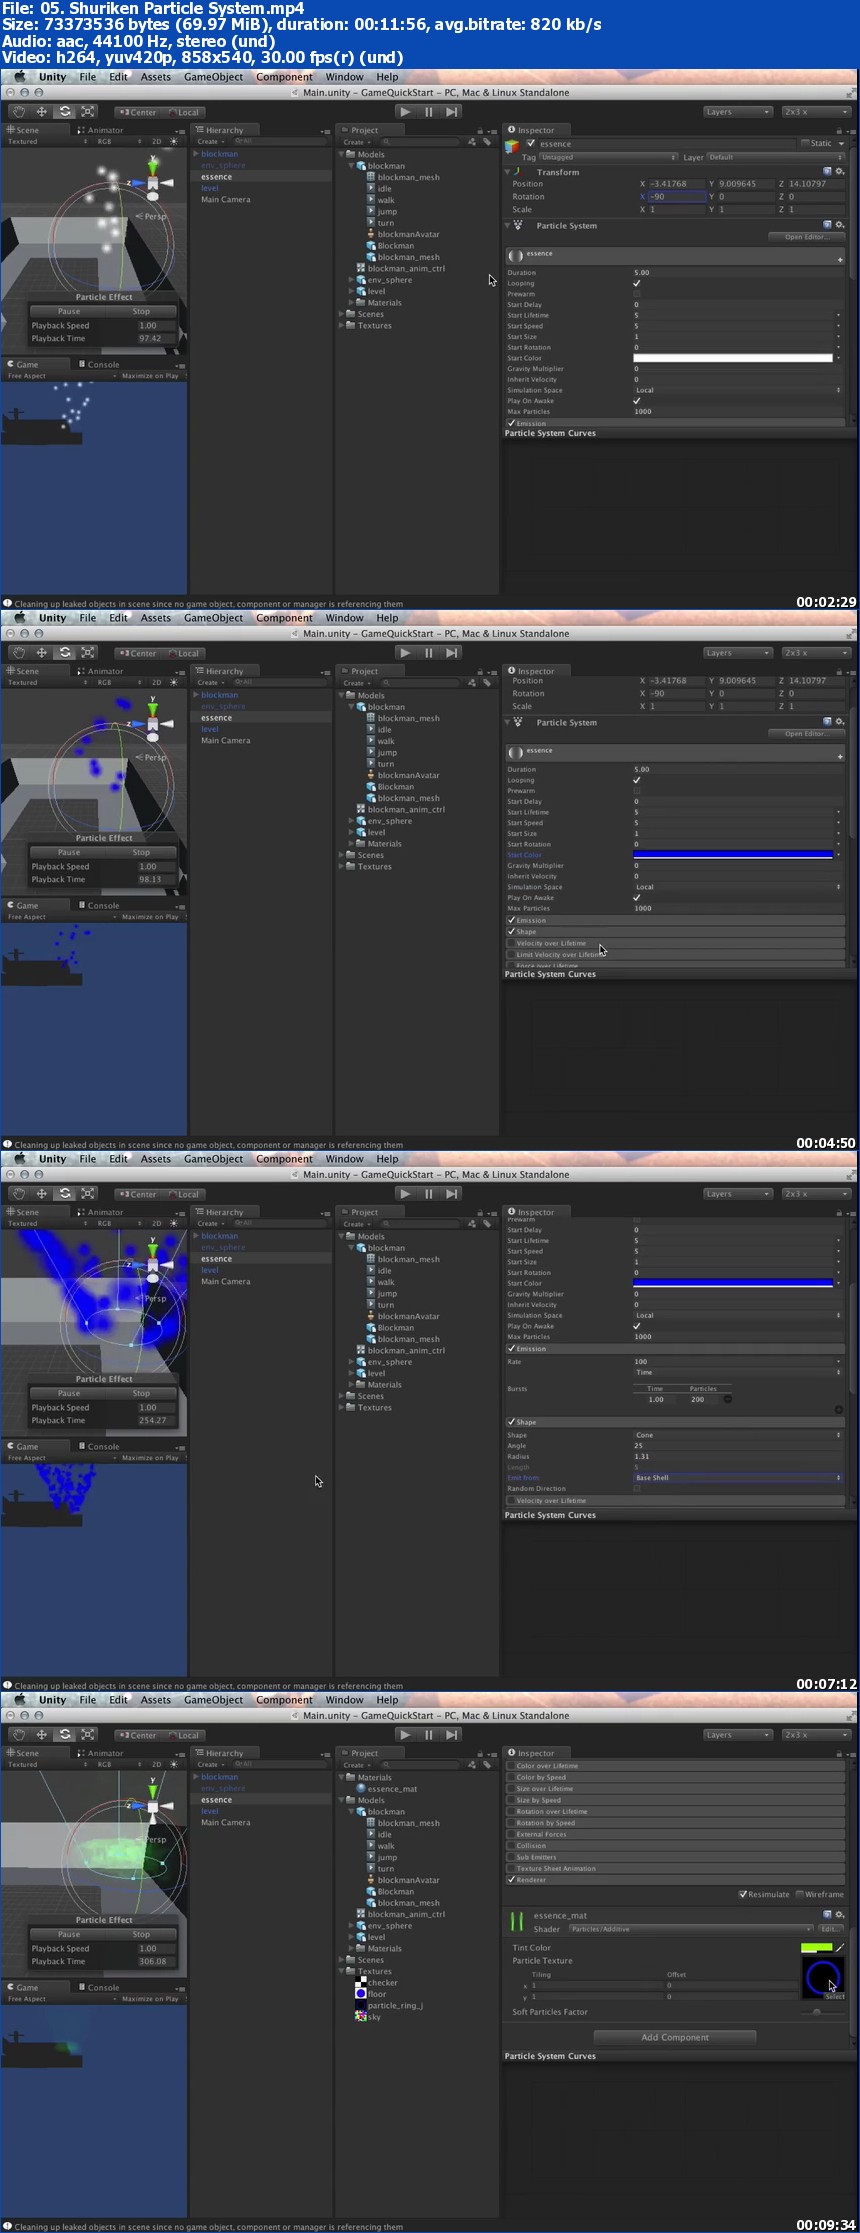Open the Shader dropdown showing Particles/Additive
Image resolution: width=860 pixels, height=2233 pixels.
click(691, 1929)
